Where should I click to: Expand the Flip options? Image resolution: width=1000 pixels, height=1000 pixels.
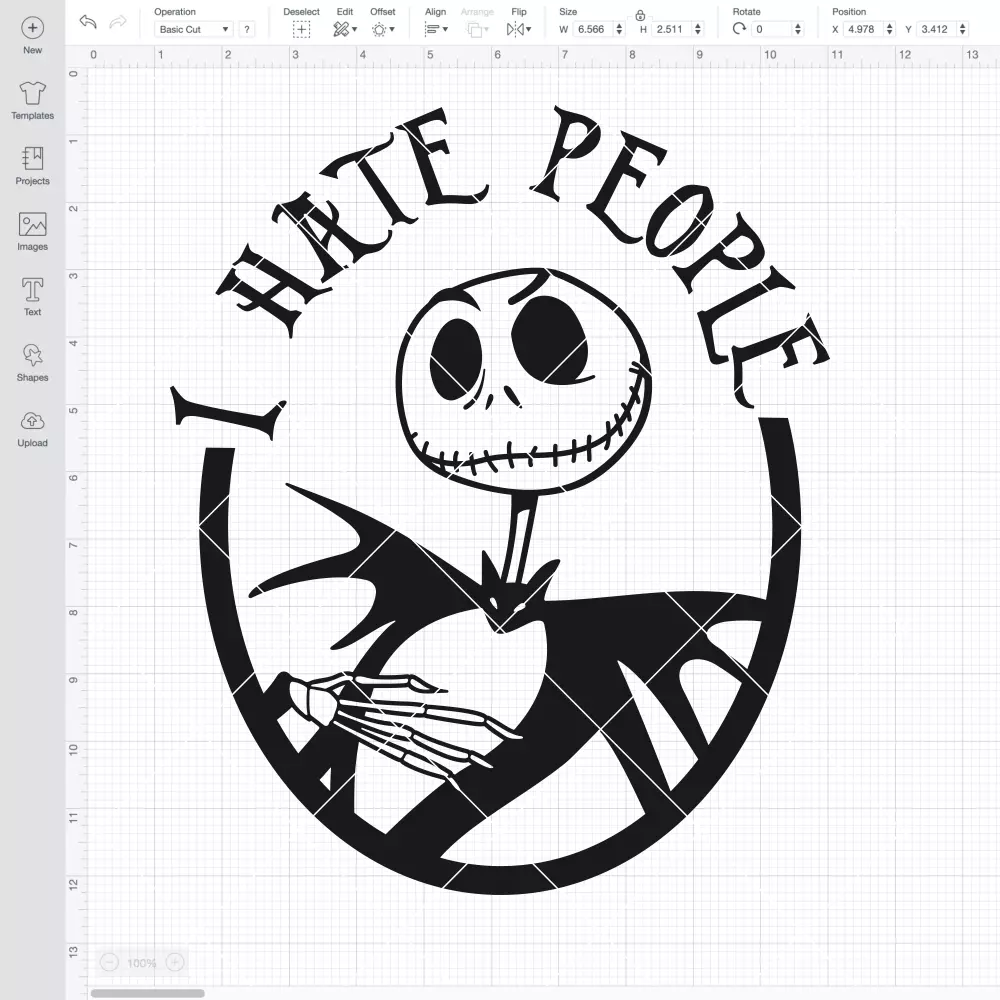pos(518,29)
